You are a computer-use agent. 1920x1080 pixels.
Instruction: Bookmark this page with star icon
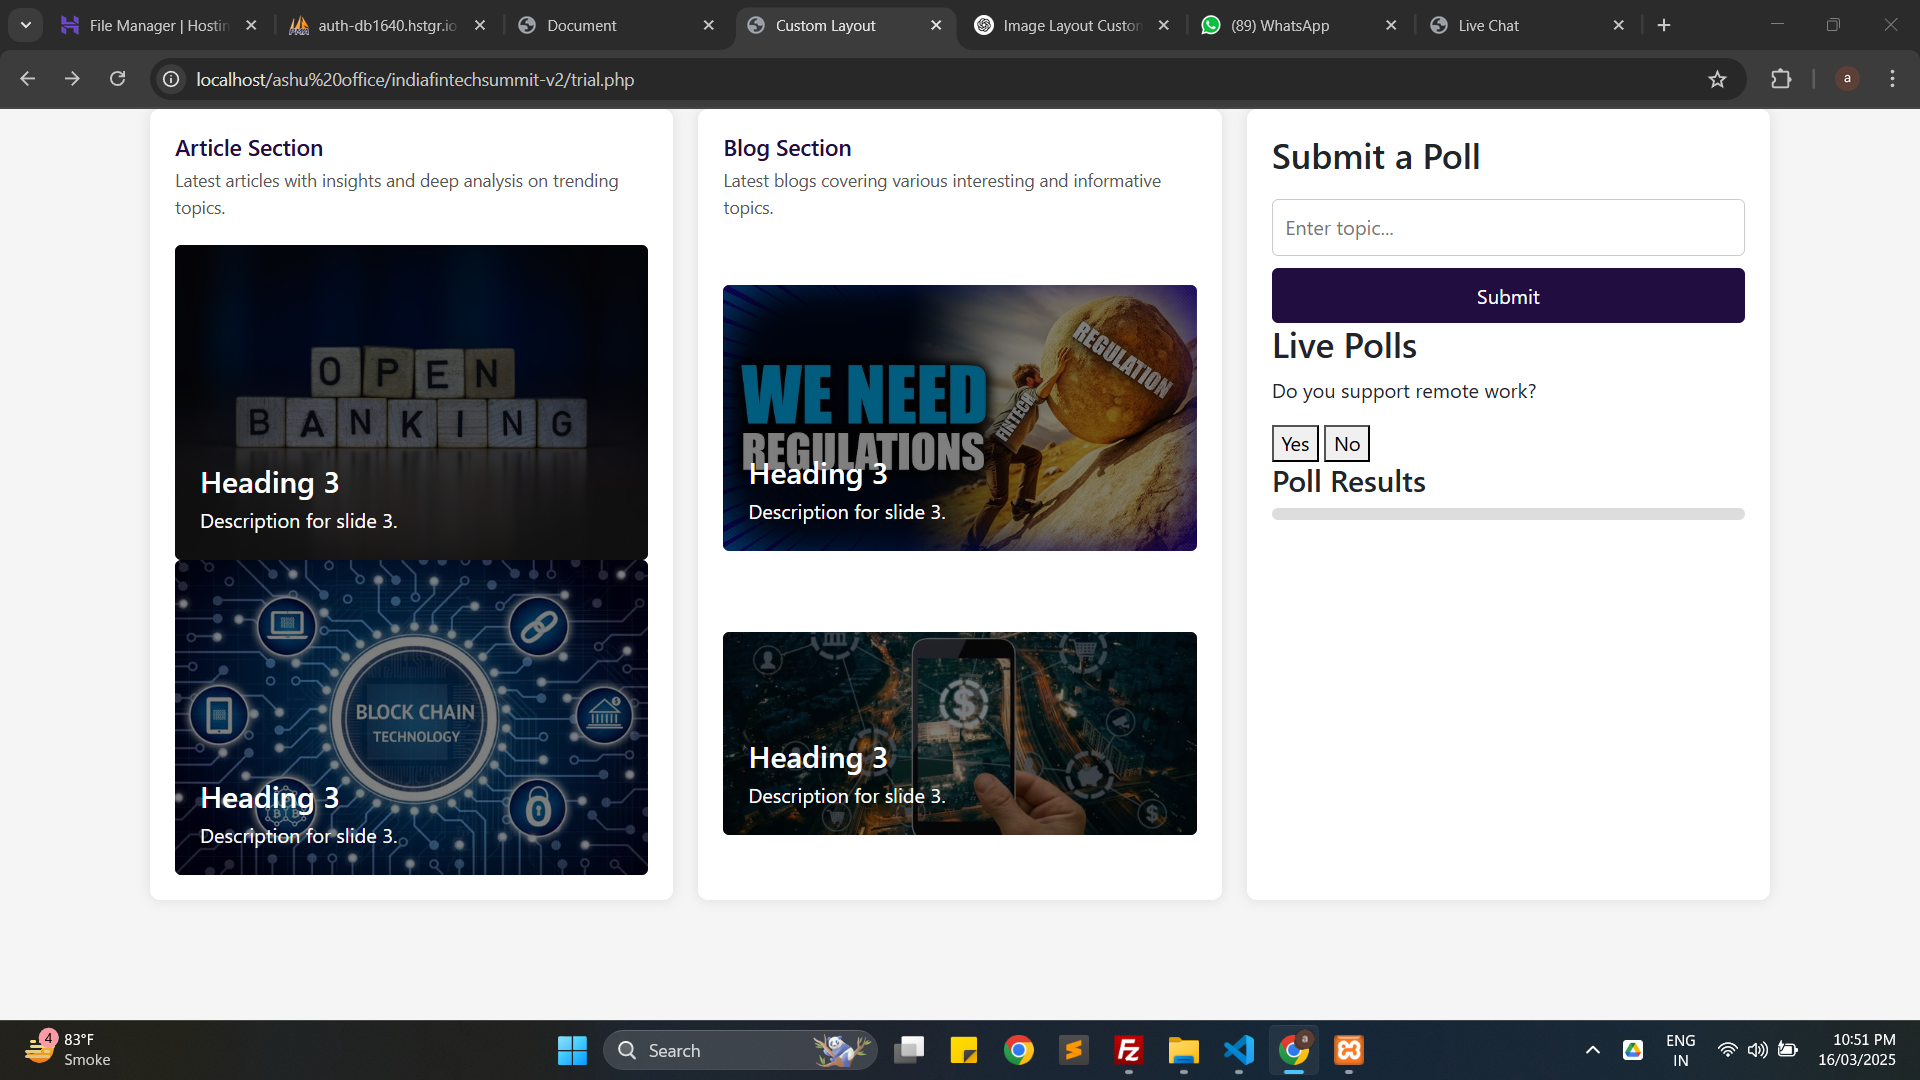(x=1717, y=79)
